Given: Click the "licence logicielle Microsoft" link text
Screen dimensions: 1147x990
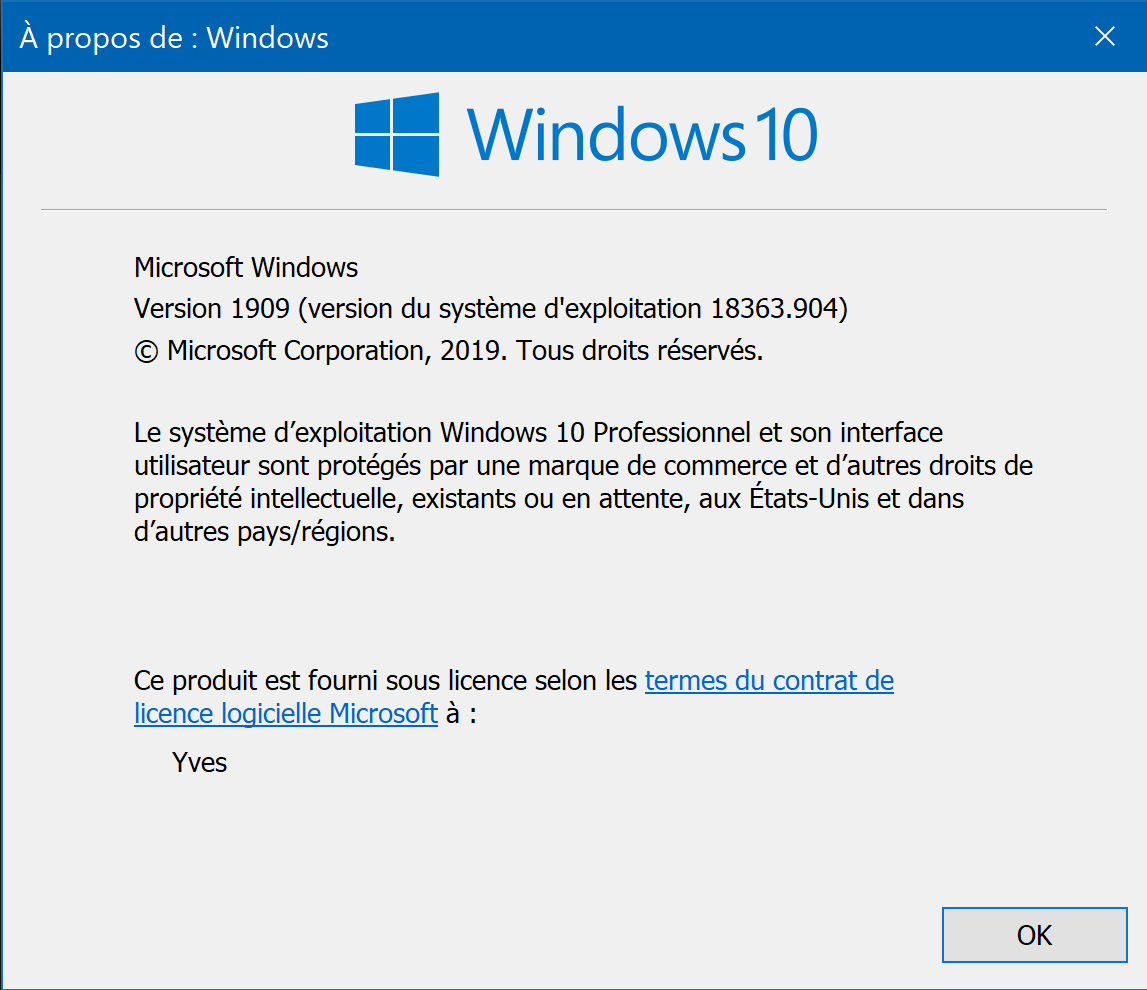Looking at the screenshot, I should pyautogui.click(x=286, y=713).
